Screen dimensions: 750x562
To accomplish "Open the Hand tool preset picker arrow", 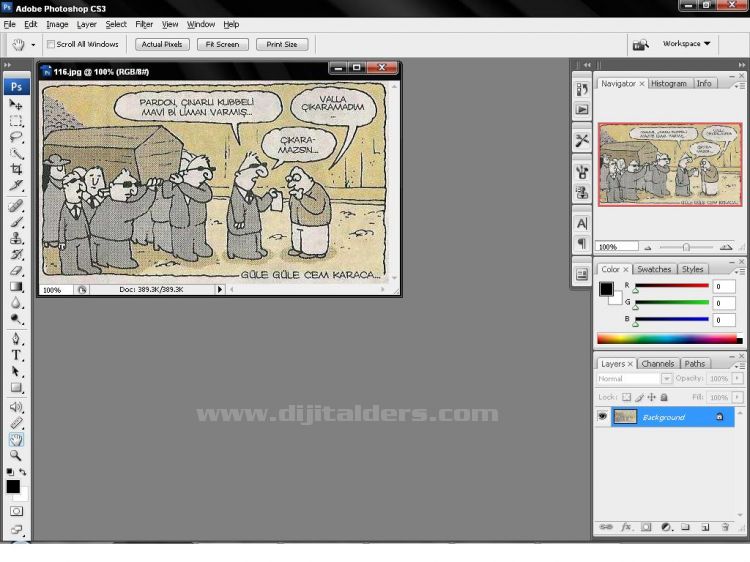I will click(x=33, y=45).
